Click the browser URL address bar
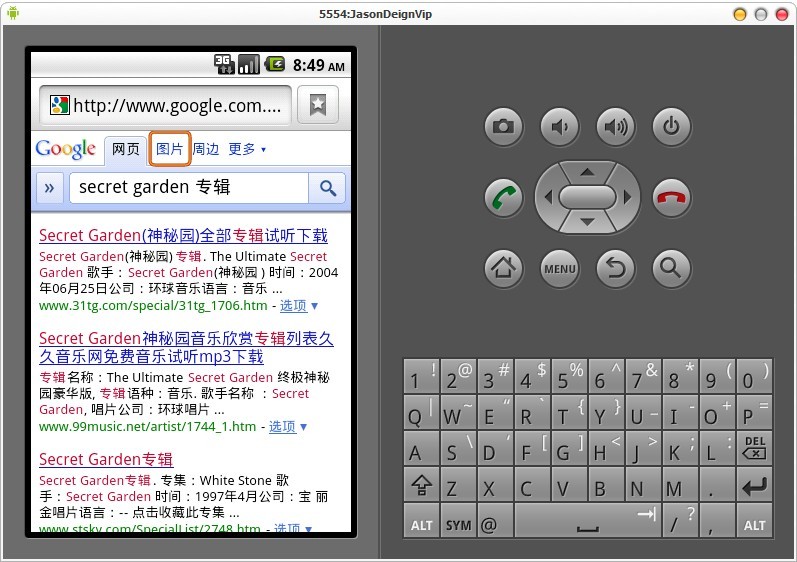Screen dimensions: 797x562 (x=166, y=105)
